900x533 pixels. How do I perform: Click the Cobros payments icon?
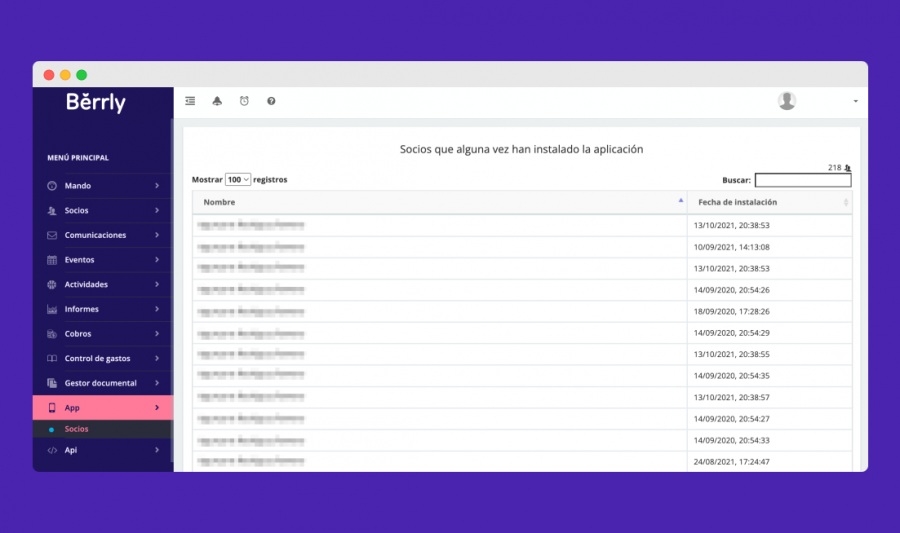52,334
